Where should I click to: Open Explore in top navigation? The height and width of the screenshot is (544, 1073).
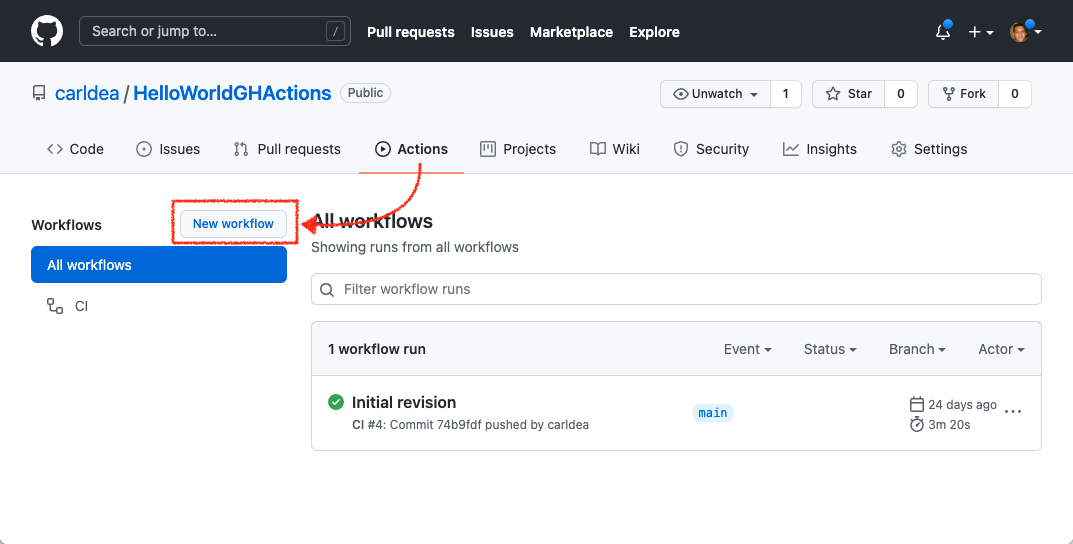click(654, 32)
